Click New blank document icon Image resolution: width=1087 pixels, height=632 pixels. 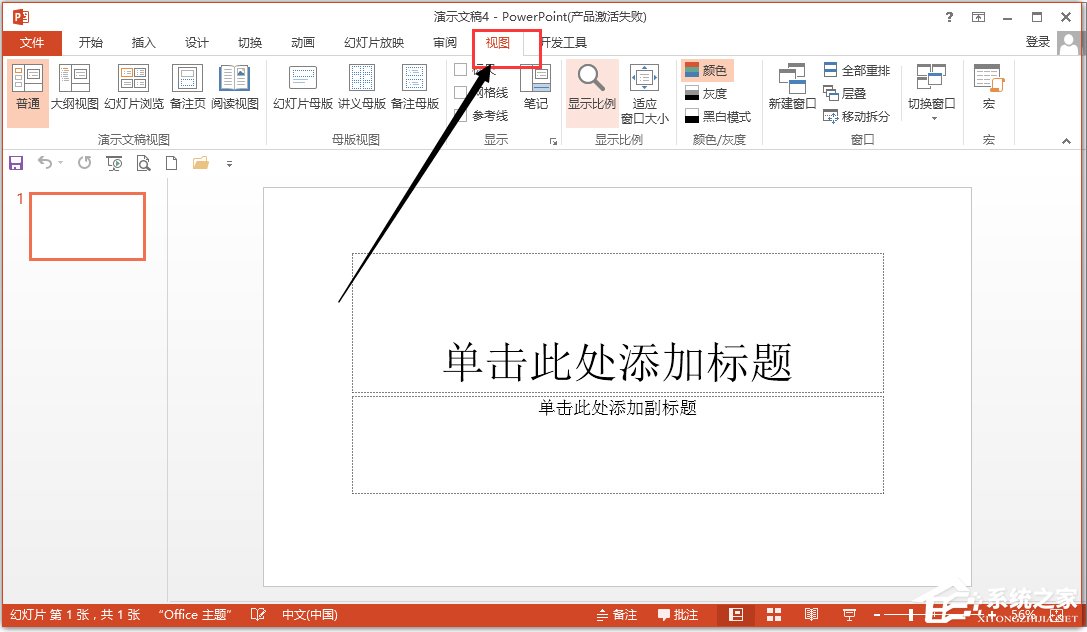171,164
